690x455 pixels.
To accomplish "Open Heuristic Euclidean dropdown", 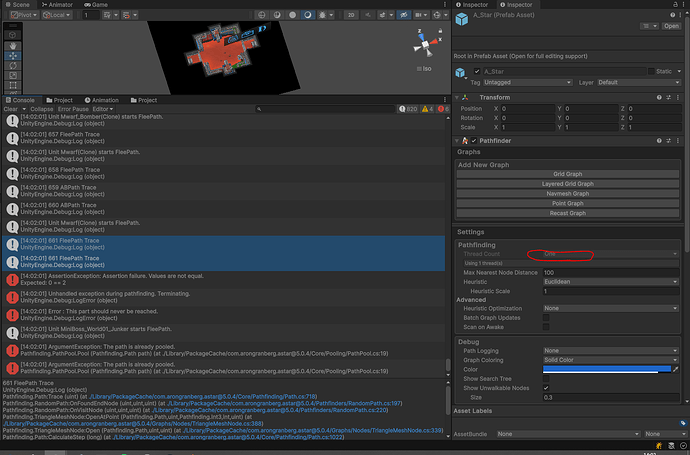I will click(611, 282).
